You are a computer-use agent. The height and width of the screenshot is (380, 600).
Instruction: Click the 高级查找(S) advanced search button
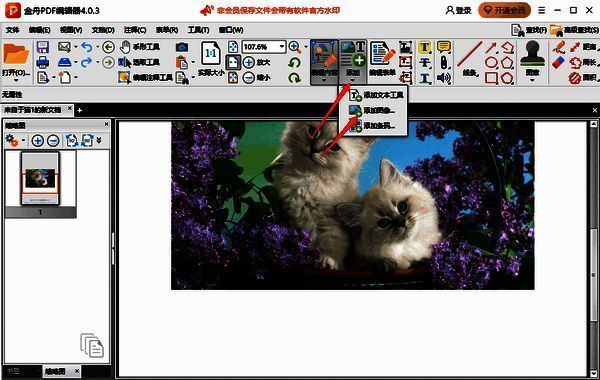coord(574,30)
